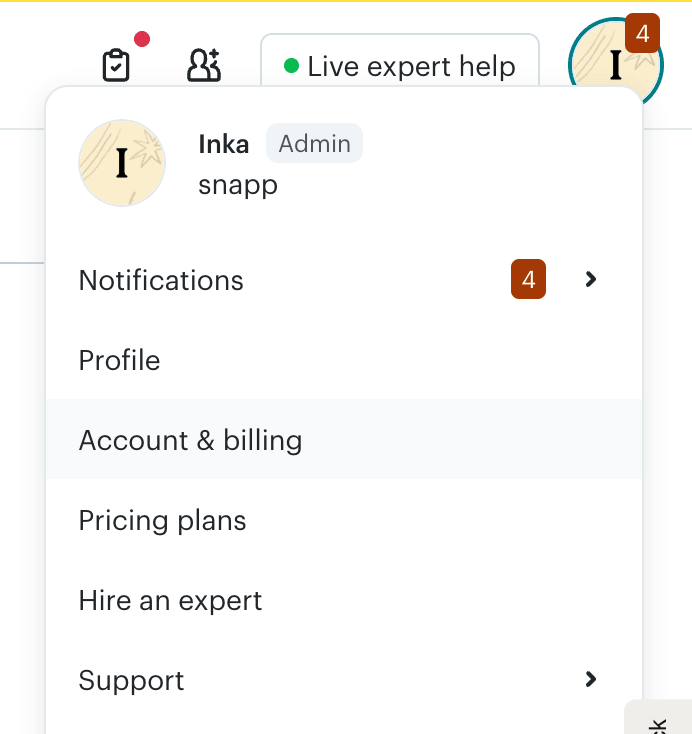Choose Hire an expert
This screenshot has width=692, height=734.
tap(344, 600)
